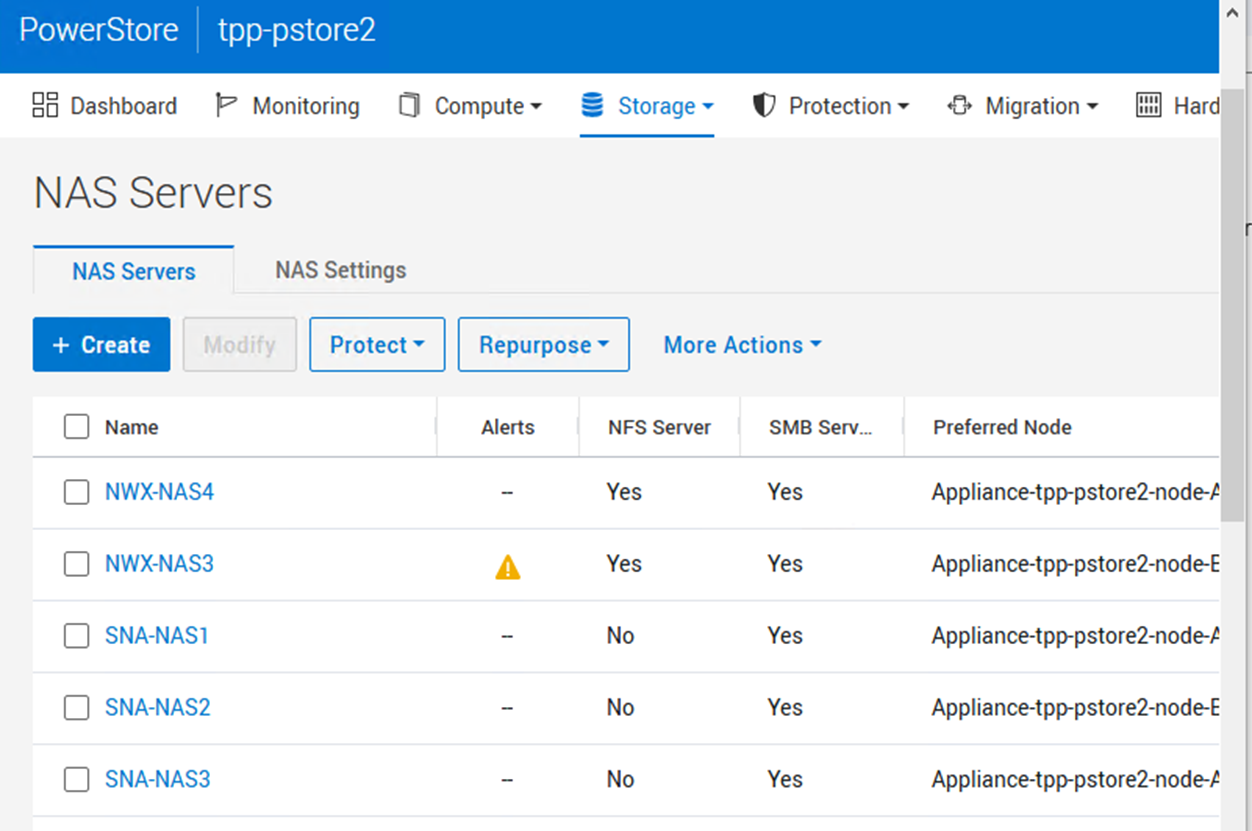Sort by the SMB Server column header
This screenshot has width=1252, height=831.
point(821,427)
